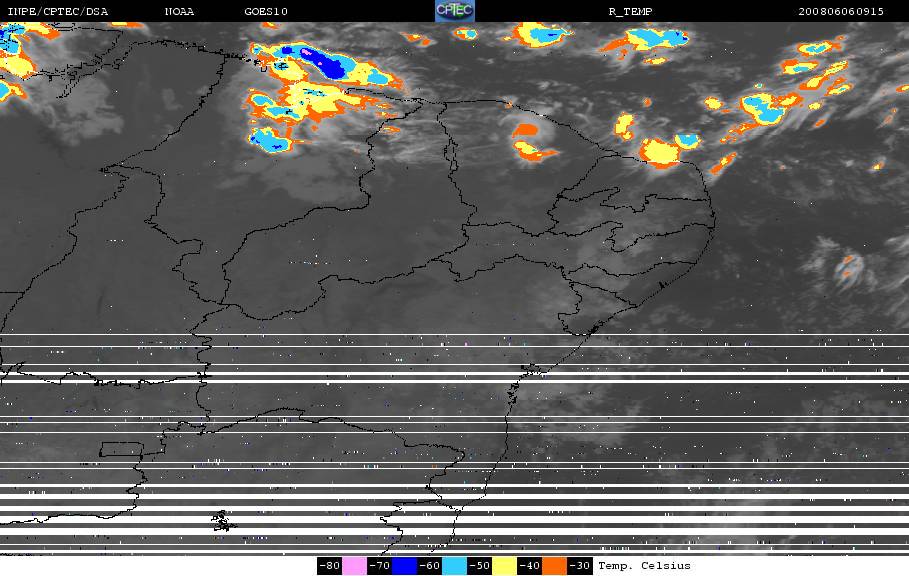Screen dimensions: 909x576
Task: Select the GOES10 satellite label
Action: click(266, 12)
